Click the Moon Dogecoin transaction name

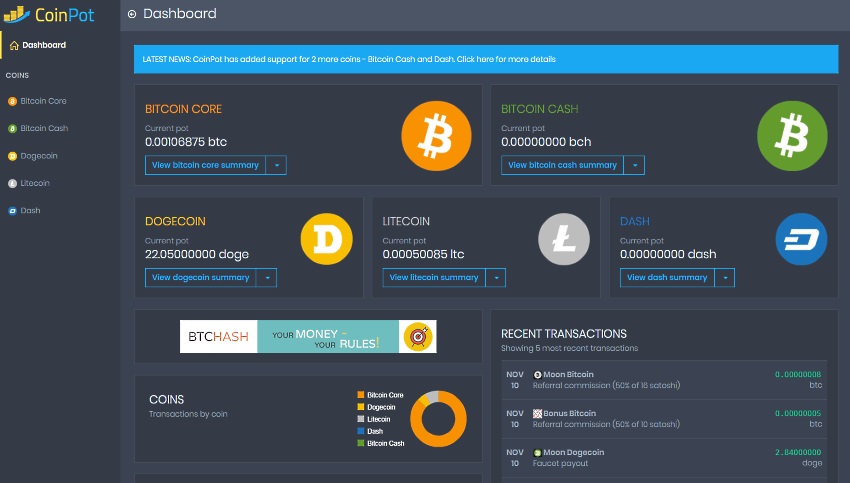[574, 453]
